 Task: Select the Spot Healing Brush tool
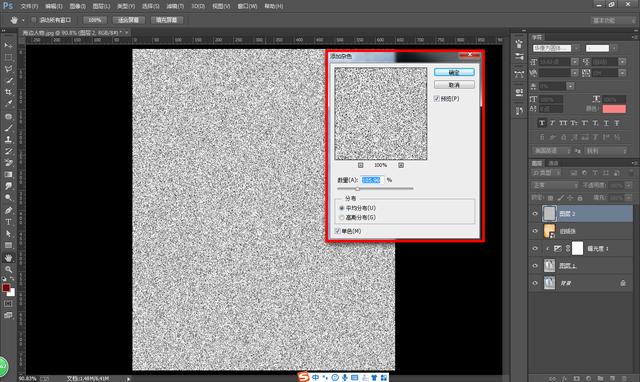[8, 116]
